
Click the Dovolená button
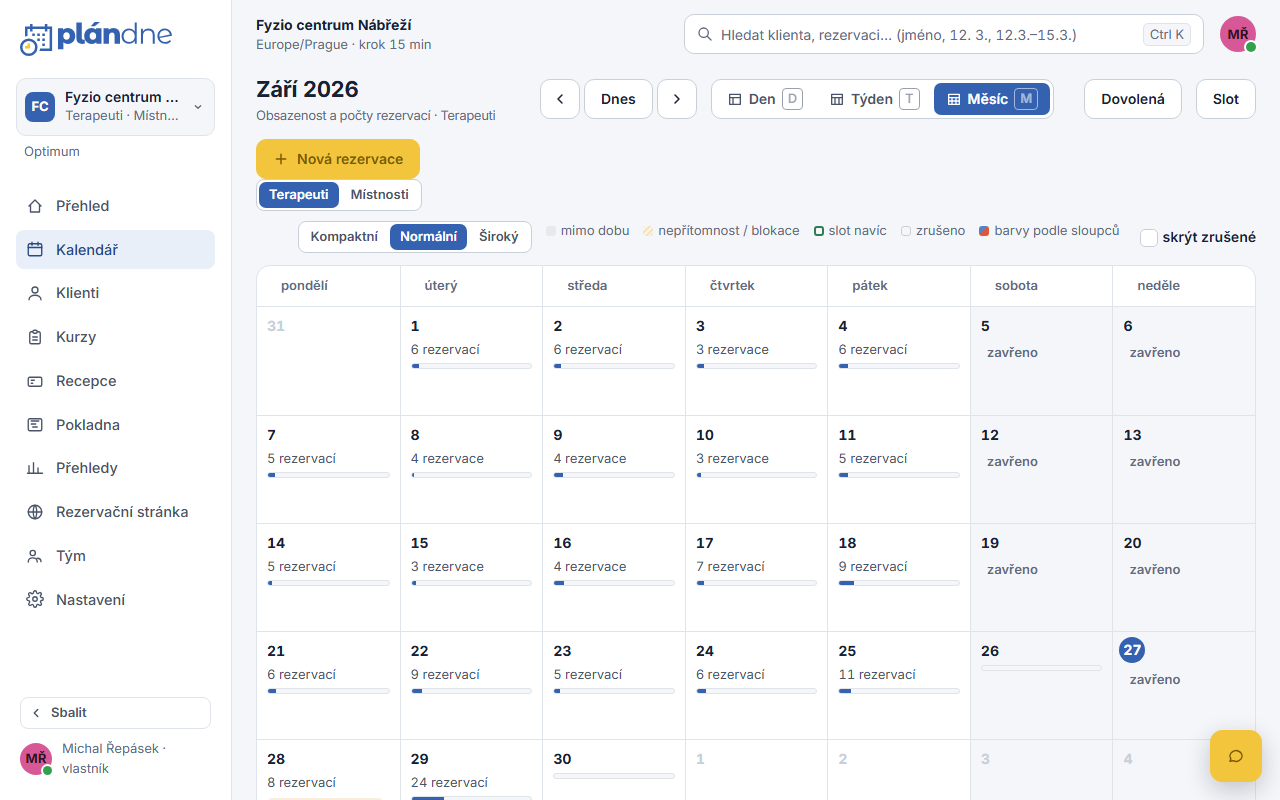coord(1133,99)
